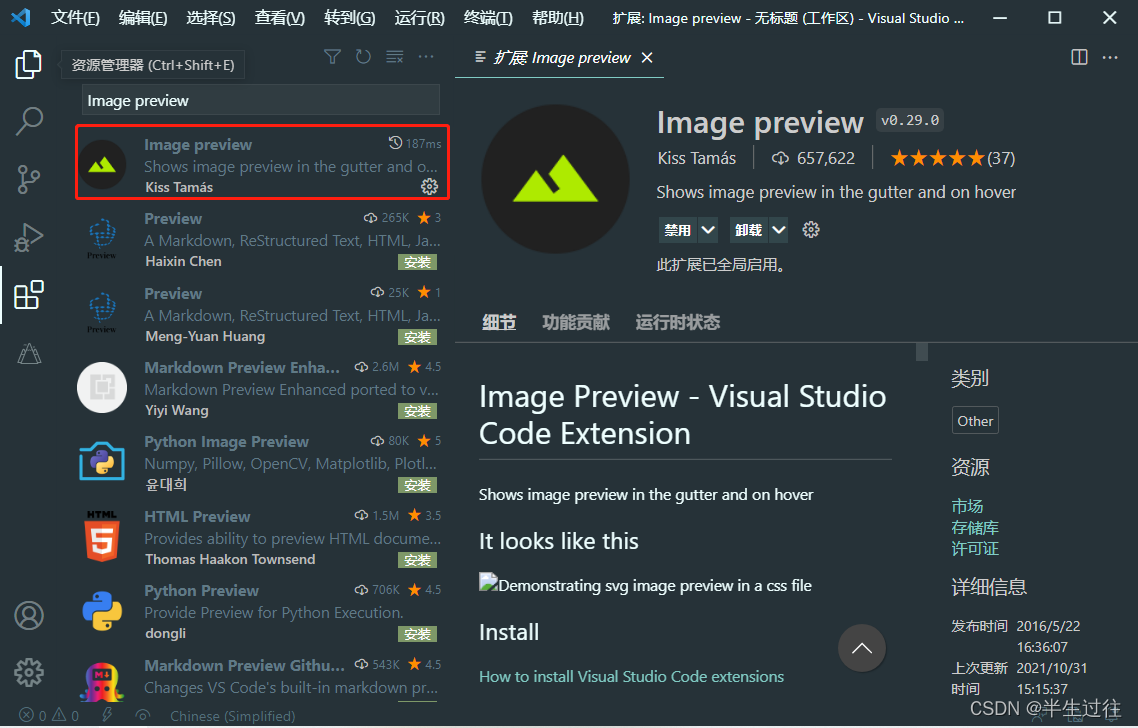Switch to the 运行时状态 tab
The height and width of the screenshot is (728, 1138).
[x=678, y=322]
